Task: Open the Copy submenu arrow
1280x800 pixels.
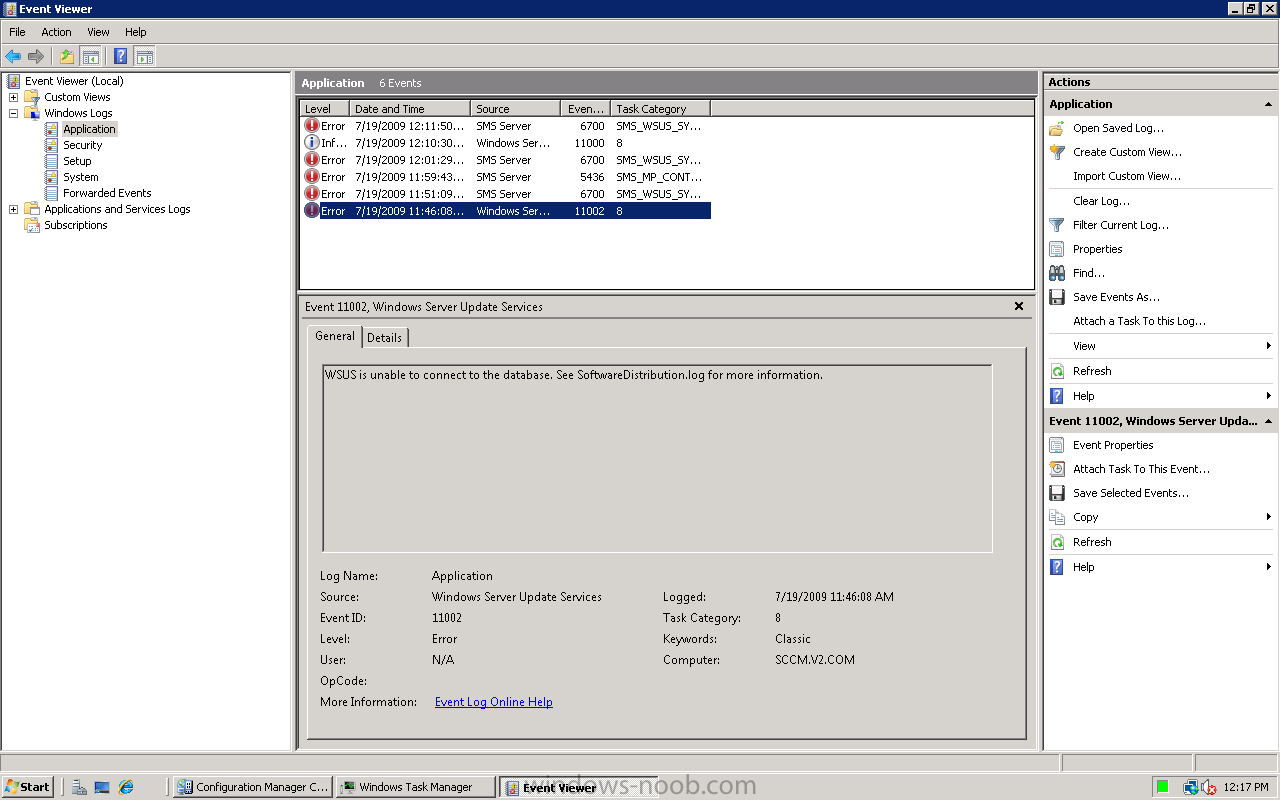Action: pyautogui.click(x=1268, y=517)
